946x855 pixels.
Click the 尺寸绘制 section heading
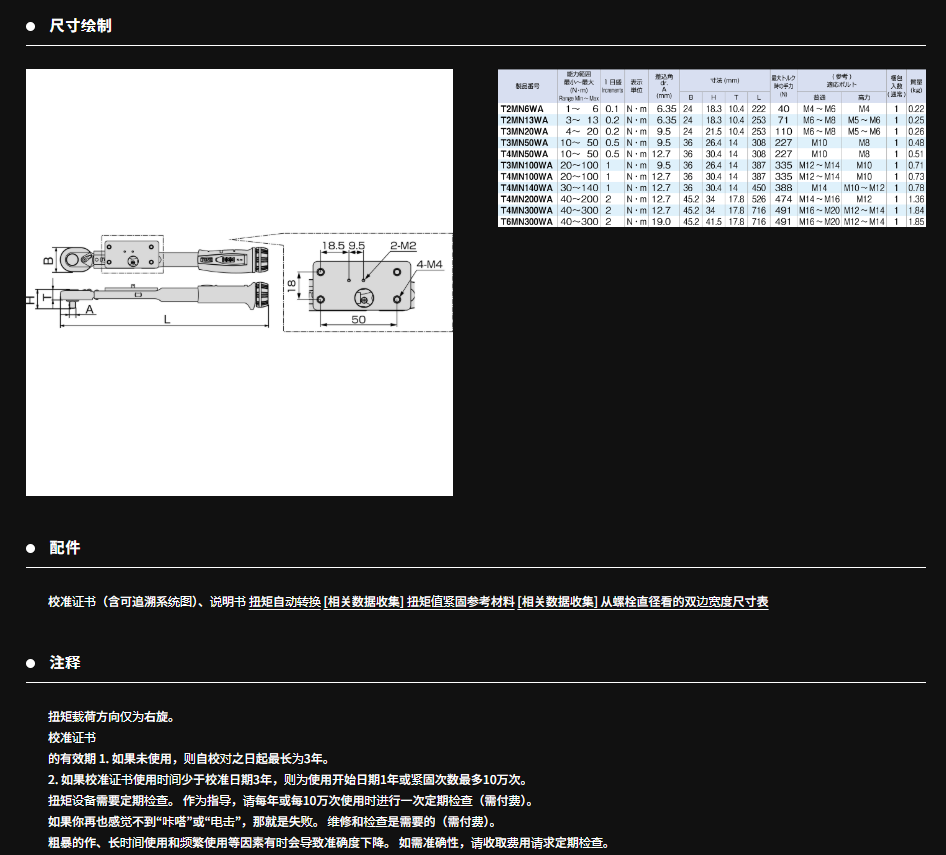coord(81,25)
